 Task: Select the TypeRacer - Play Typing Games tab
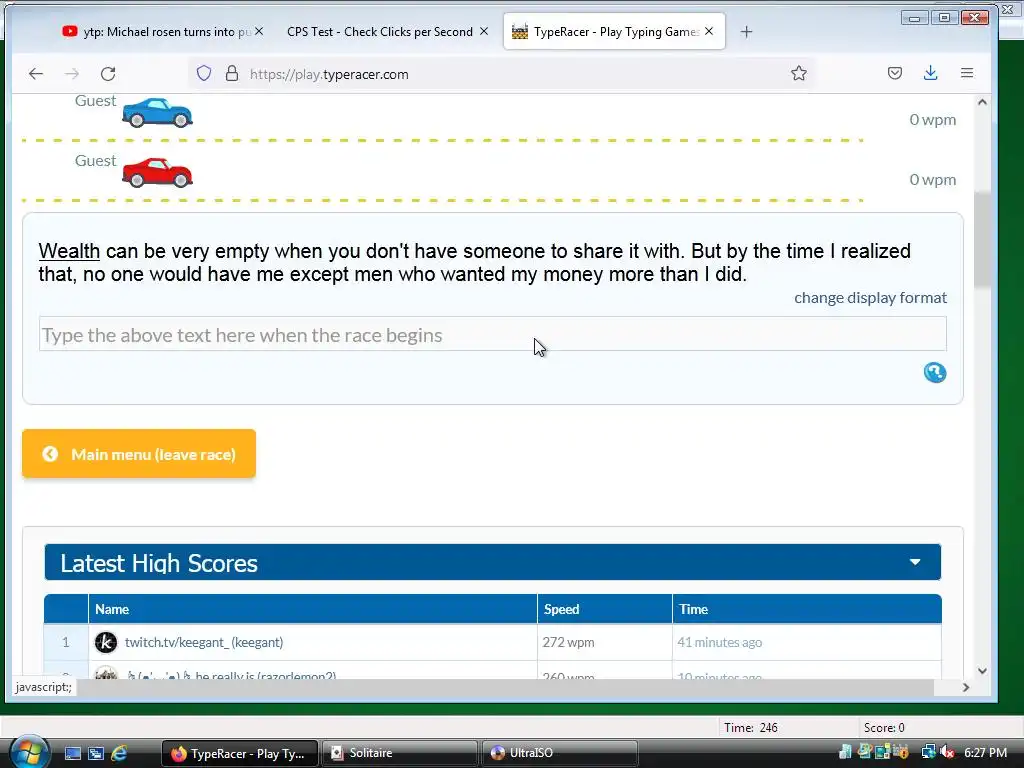click(614, 31)
